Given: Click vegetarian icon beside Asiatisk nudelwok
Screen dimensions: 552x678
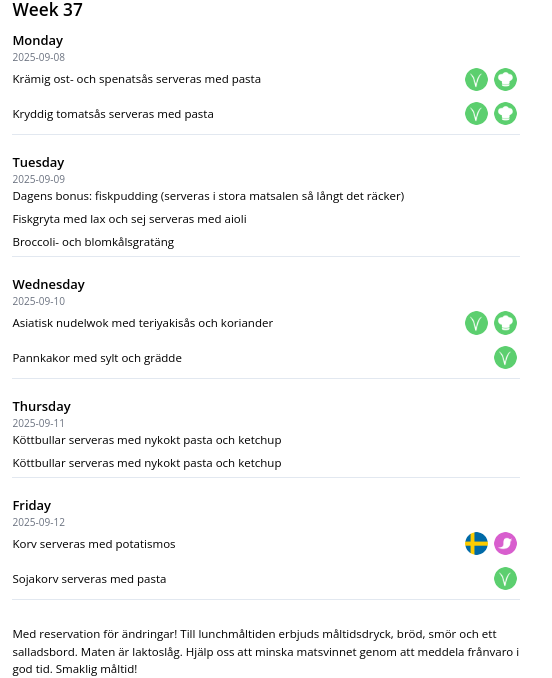Looking at the screenshot, I should click(x=476, y=323).
